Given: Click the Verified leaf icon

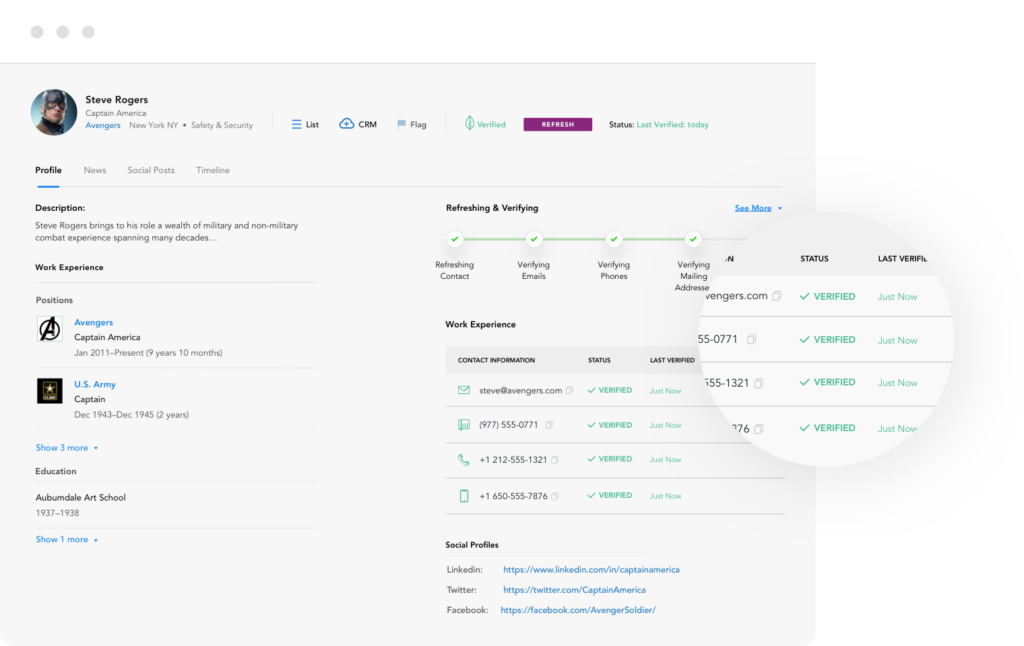Looking at the screenshot, I should coord(469,123).
